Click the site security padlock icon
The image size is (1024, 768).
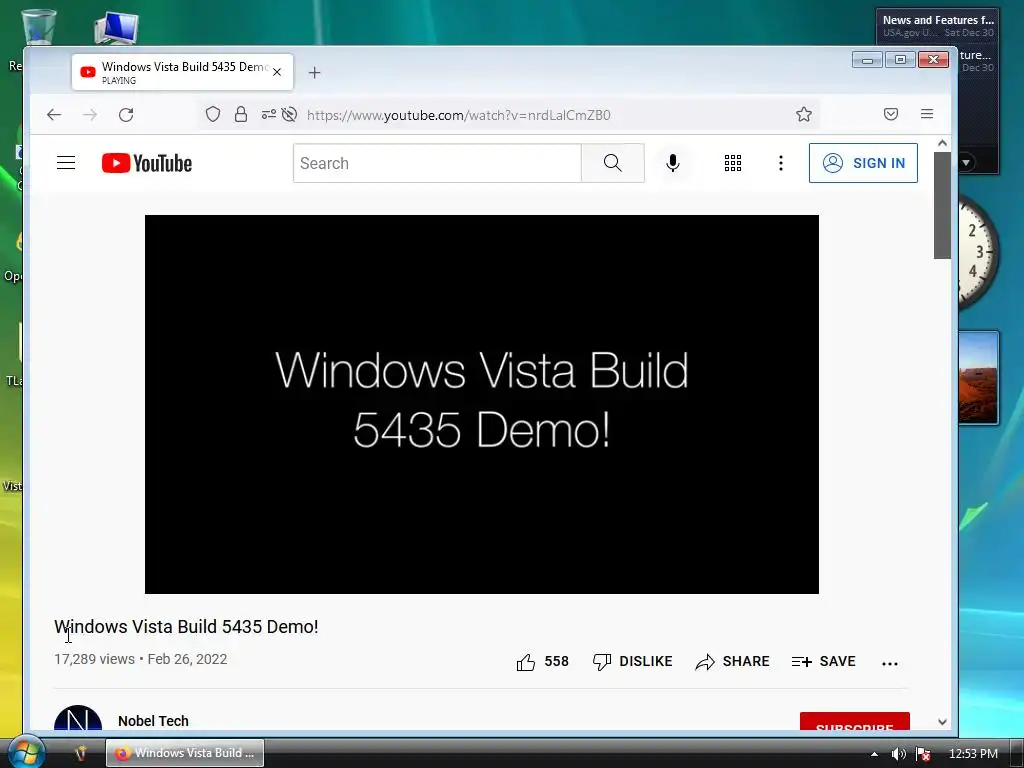(x=241, y=114)
